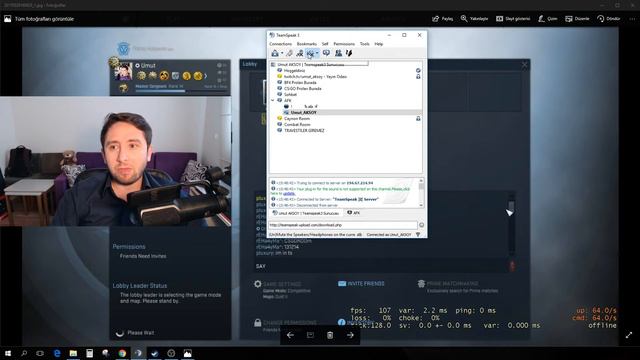The height and width of the screenshot is (360, 640).
Task: Click the lock icon on Cayman Room row
Action: (x=418, y=118)
